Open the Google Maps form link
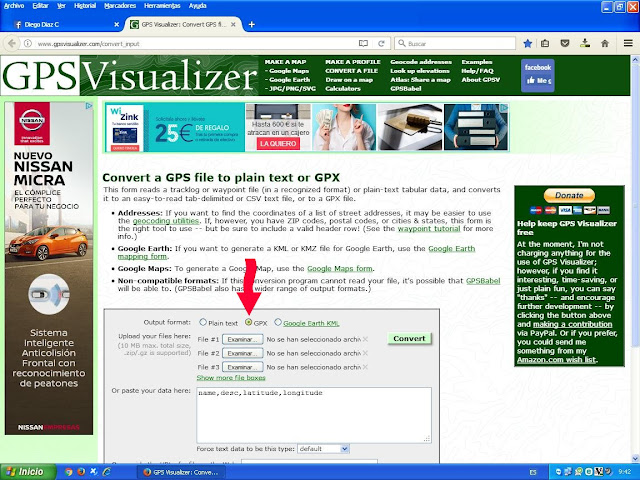This screenshot has width=640, height=480. click(x=340, y=269)
